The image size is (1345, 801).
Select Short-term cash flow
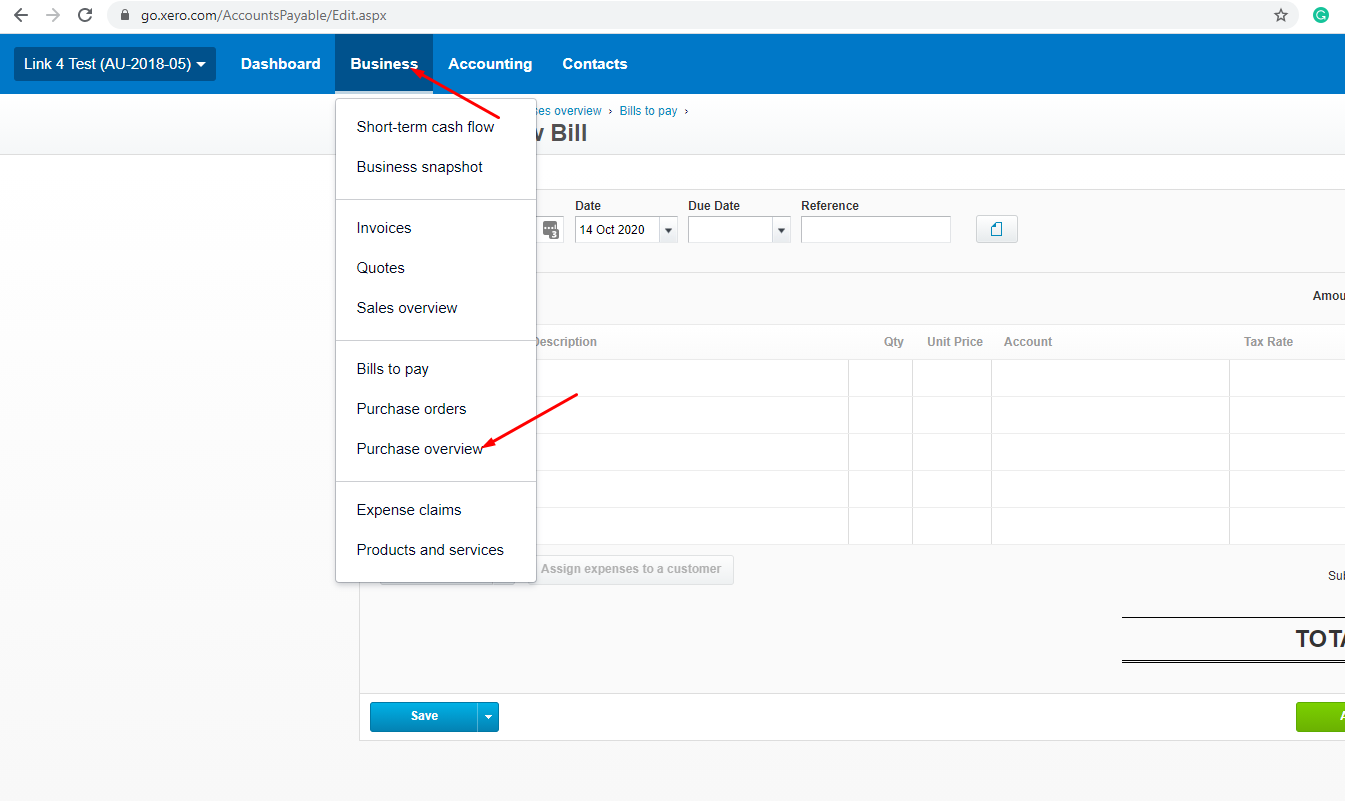tap(426, 127)
